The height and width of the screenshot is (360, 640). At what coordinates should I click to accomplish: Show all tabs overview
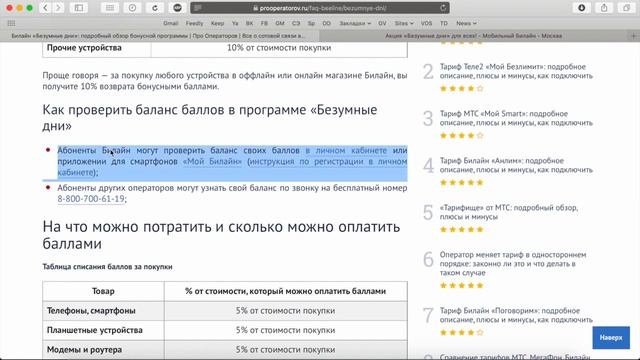[x=626, y=8]
